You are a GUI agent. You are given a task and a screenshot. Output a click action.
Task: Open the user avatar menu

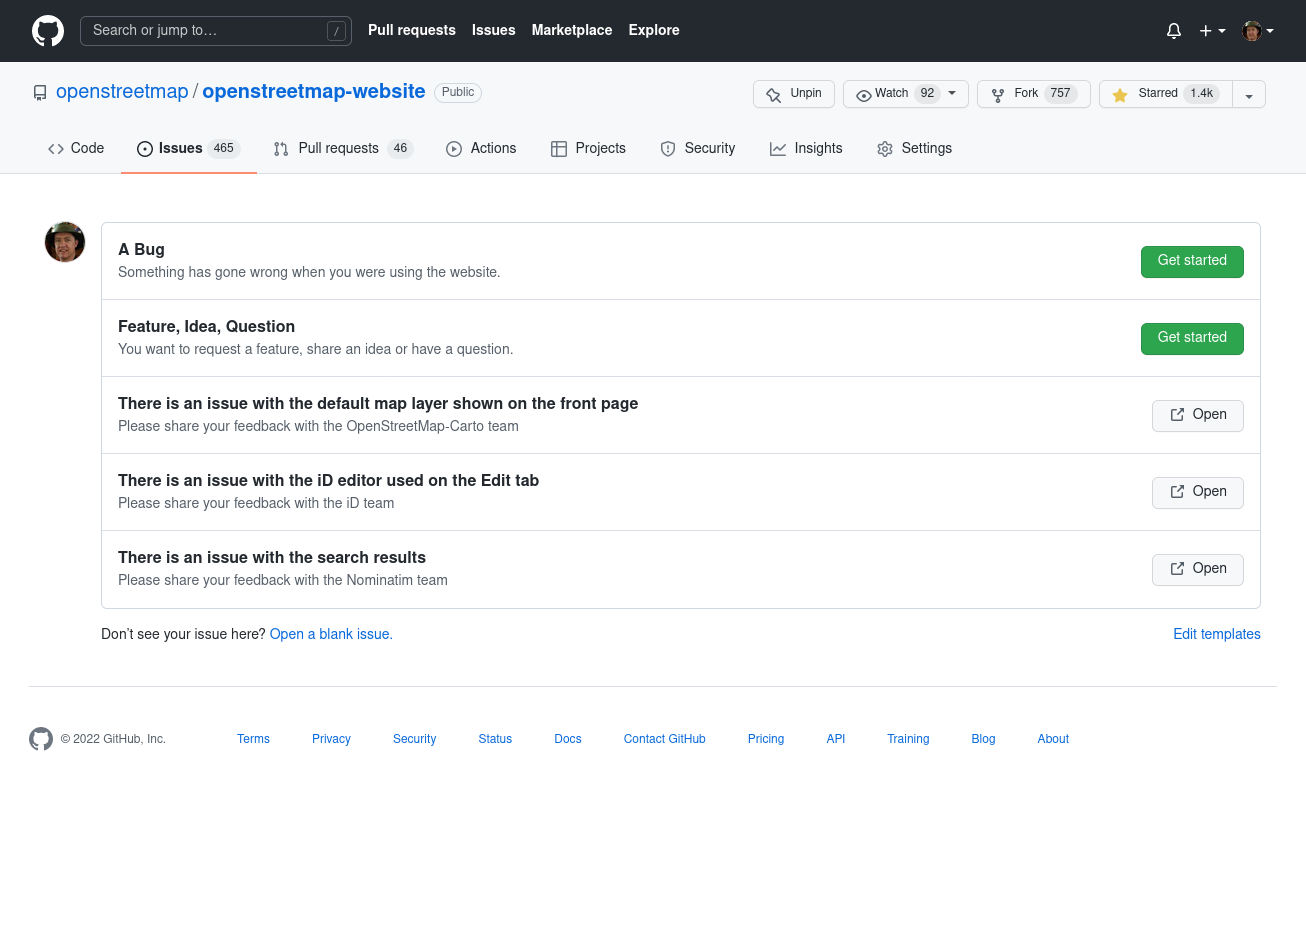[x=1258, y=31]
